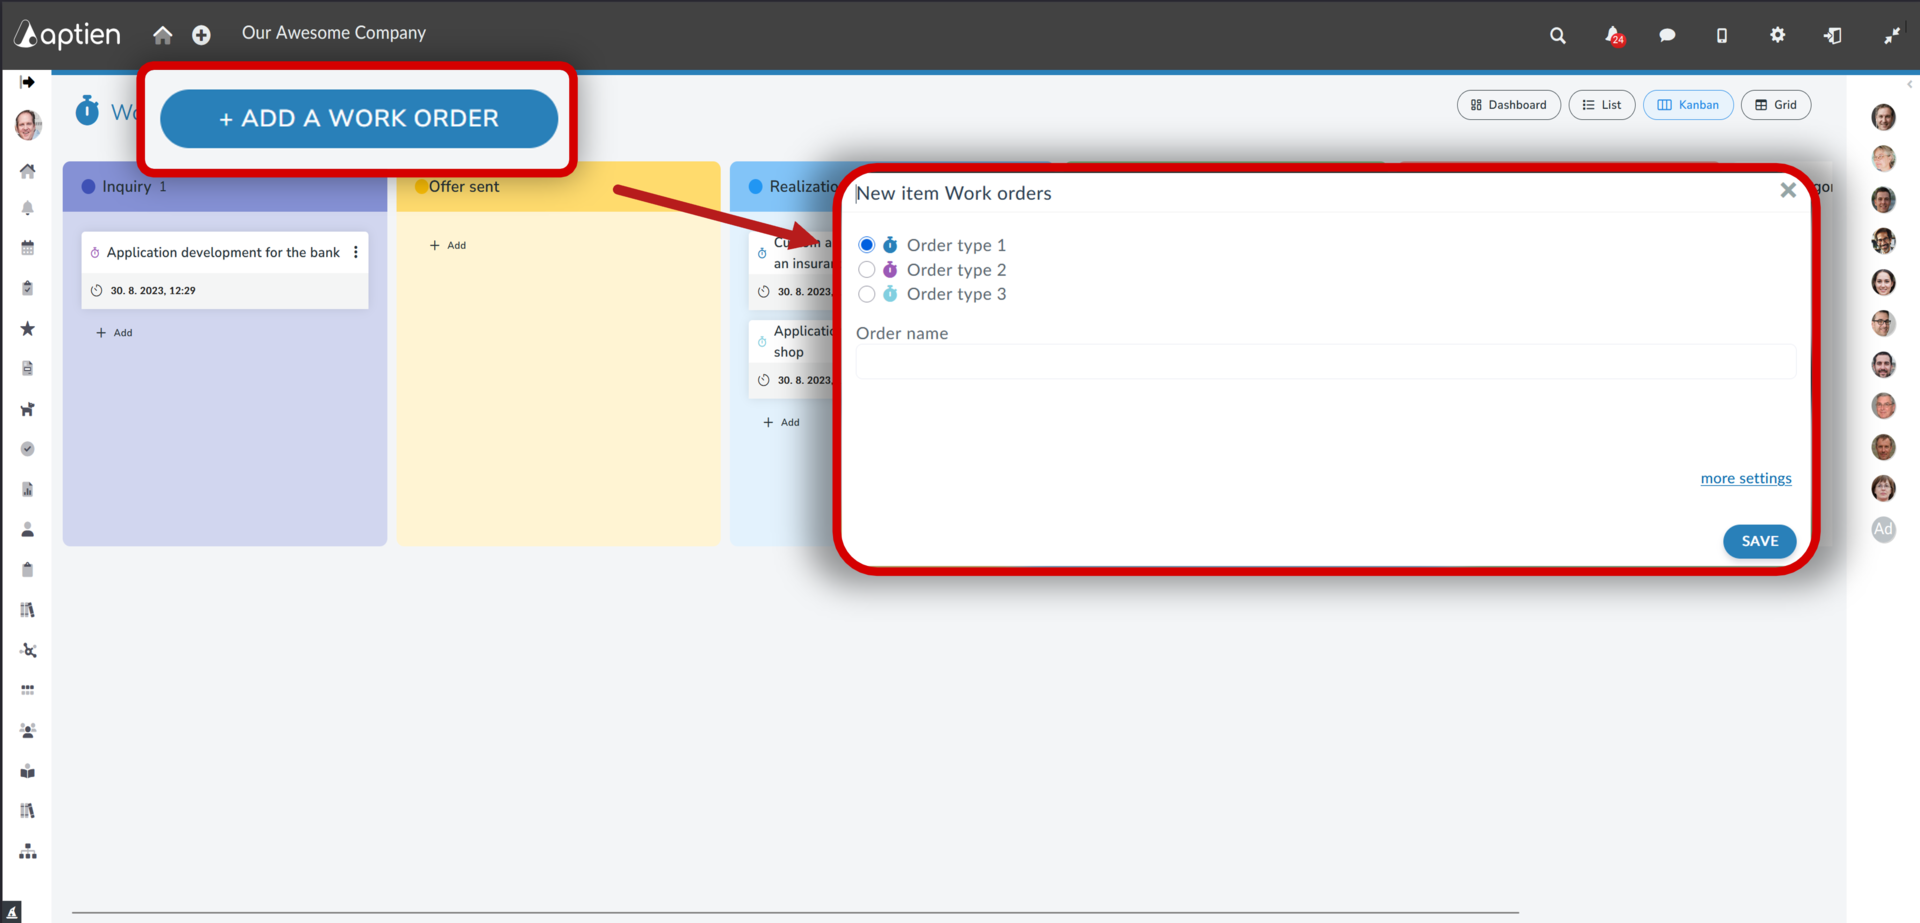Open notifications bell with red badge
The image size is (1920, 923).
click(1614, 35)
